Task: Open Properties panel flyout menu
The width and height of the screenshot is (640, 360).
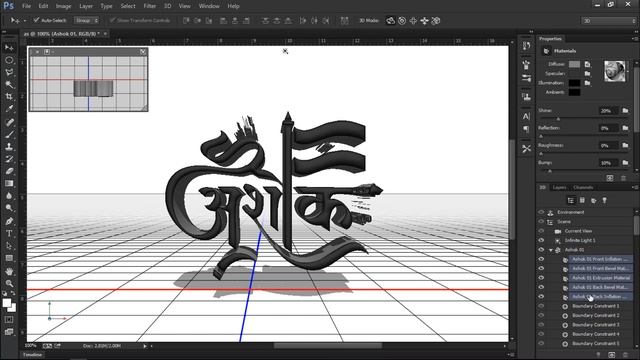Action: tap(635, 39)
